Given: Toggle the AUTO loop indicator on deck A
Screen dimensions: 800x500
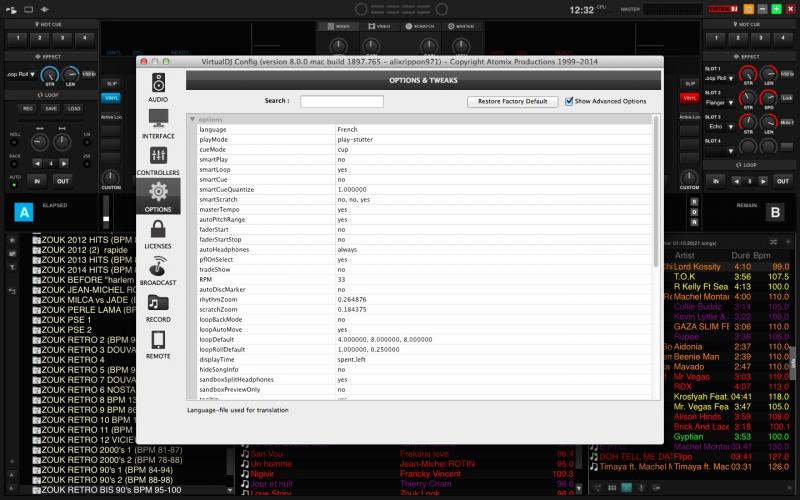Looking at the screenshot, I should pyautogui.click(x=14, y=185).
